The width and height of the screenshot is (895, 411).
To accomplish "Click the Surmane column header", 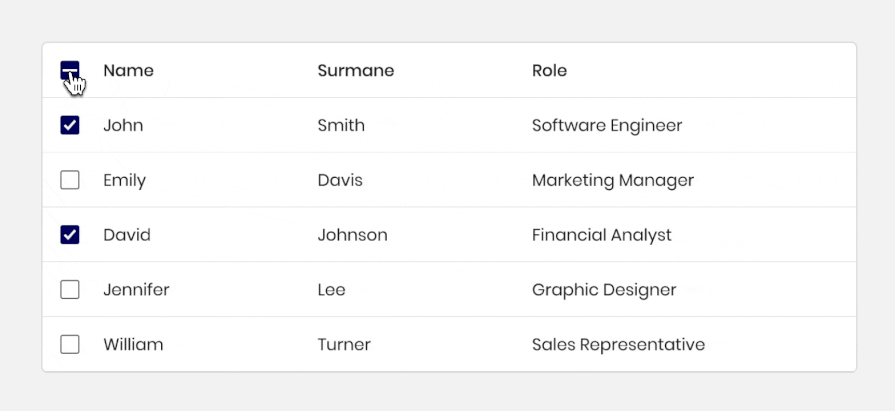I will [x=356, y=70].
